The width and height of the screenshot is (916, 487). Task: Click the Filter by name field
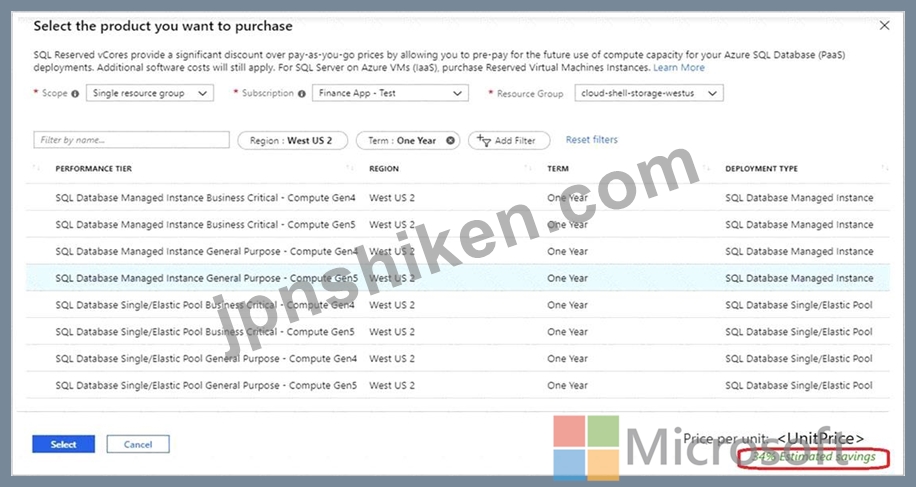click(131, 140)
